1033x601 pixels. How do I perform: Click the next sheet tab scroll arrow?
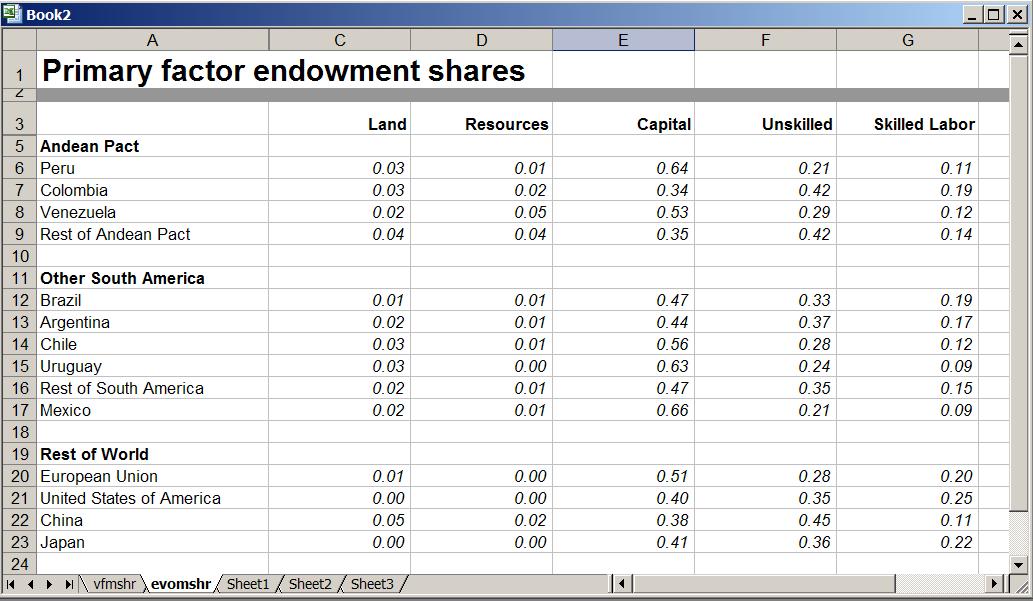50,584
